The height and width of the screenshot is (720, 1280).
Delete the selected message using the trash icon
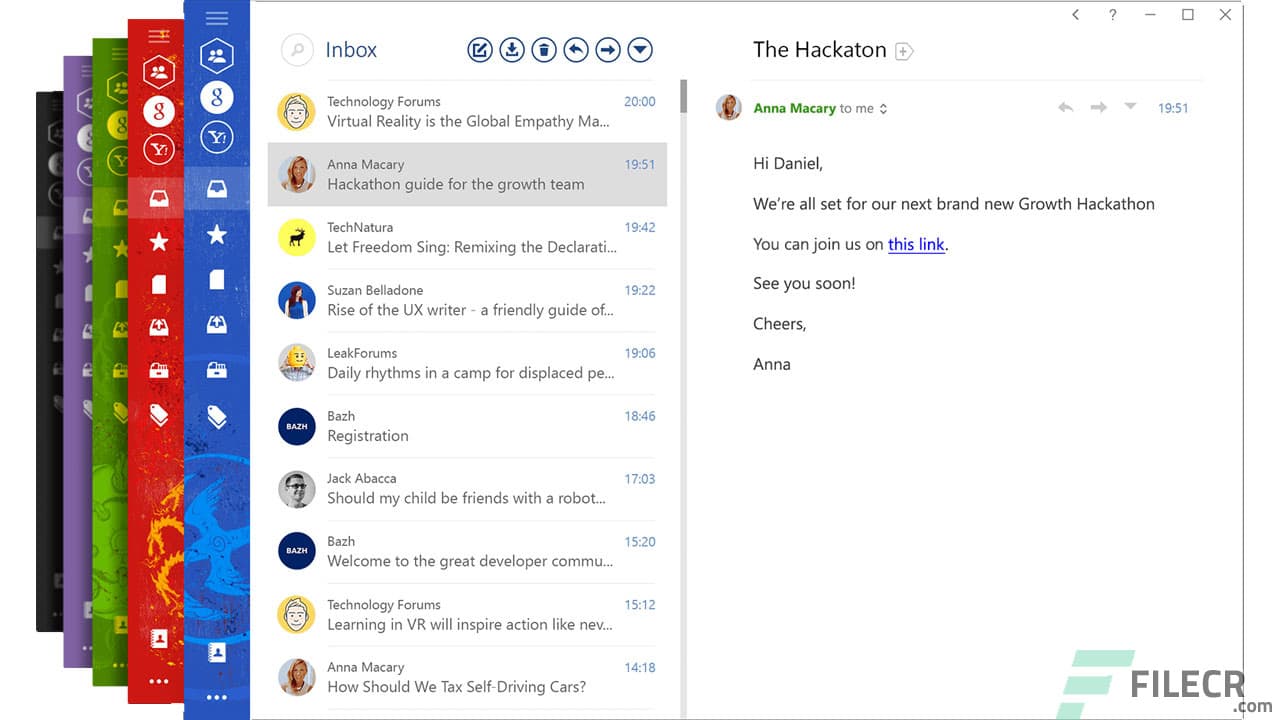pyautogui.click(x=544, y=49)
